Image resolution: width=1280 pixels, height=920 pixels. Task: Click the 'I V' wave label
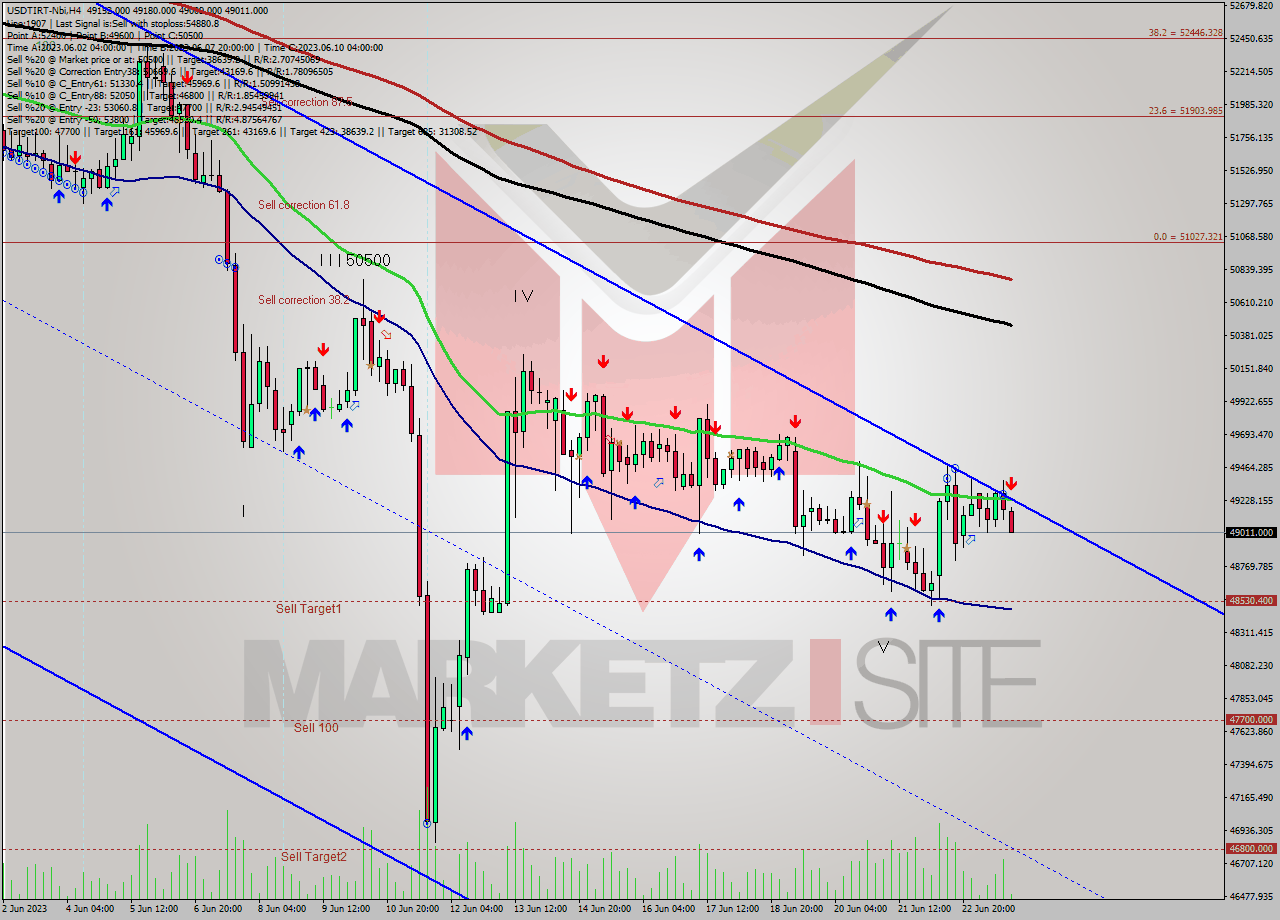(x=523, y=296)
